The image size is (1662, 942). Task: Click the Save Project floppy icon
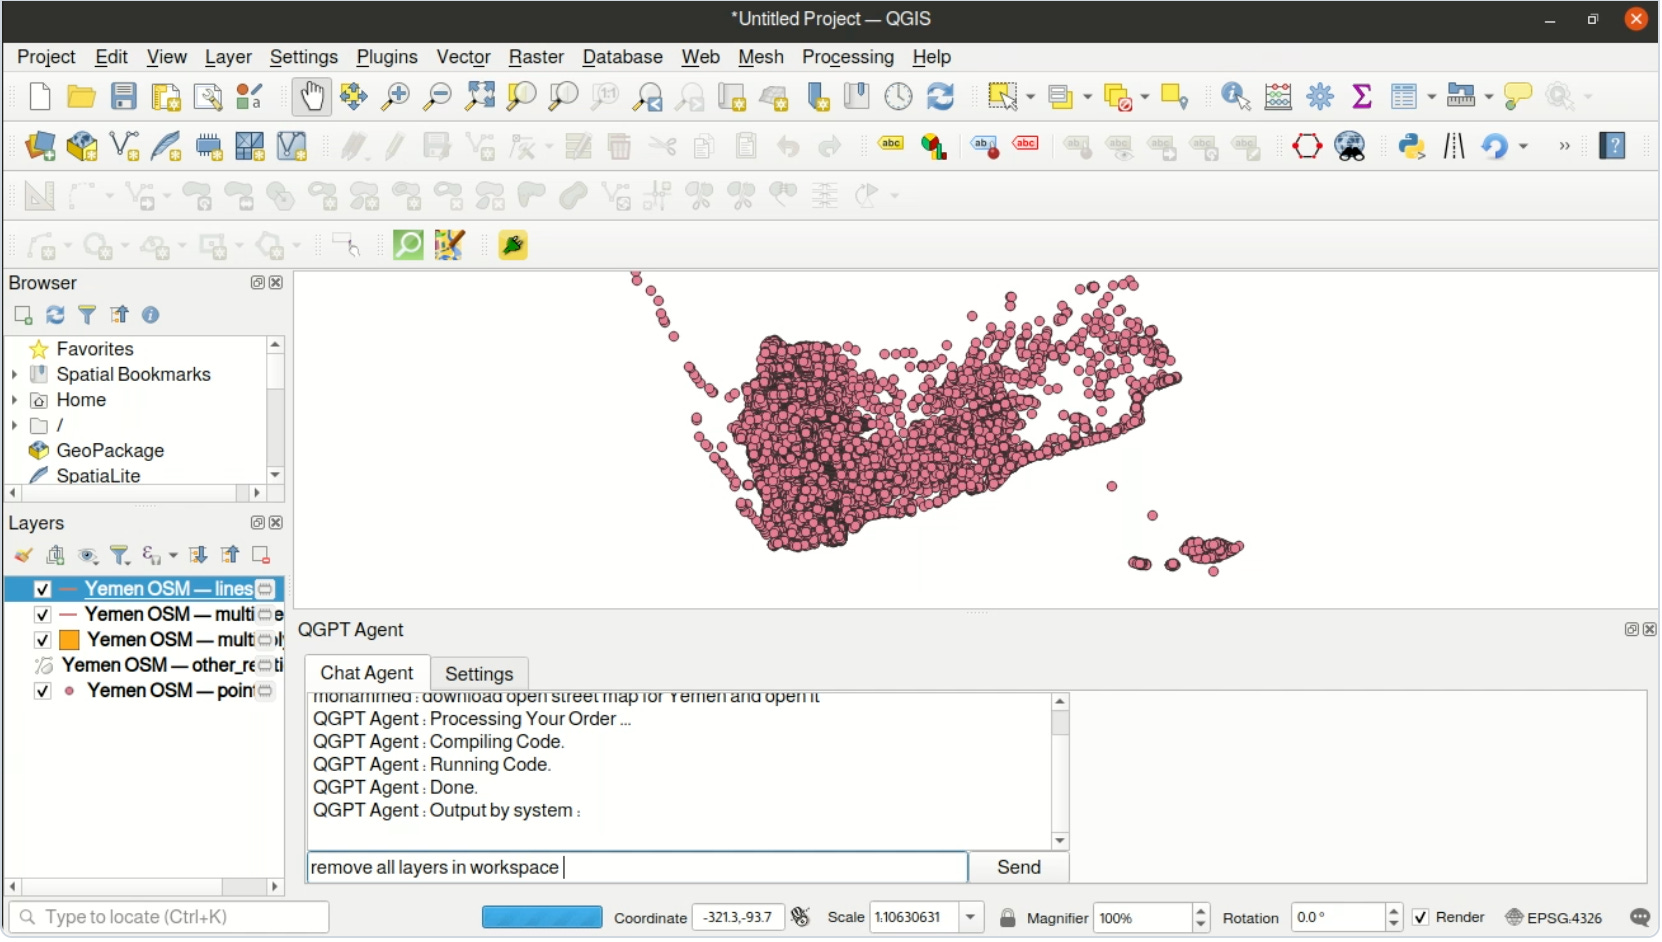(x=124, y=97)
